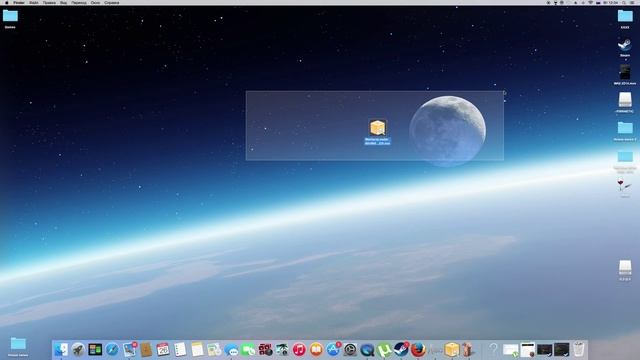The image size is (640, 360).
Task: Open Mail with the red badge in Dock
Action: point(130,349)
